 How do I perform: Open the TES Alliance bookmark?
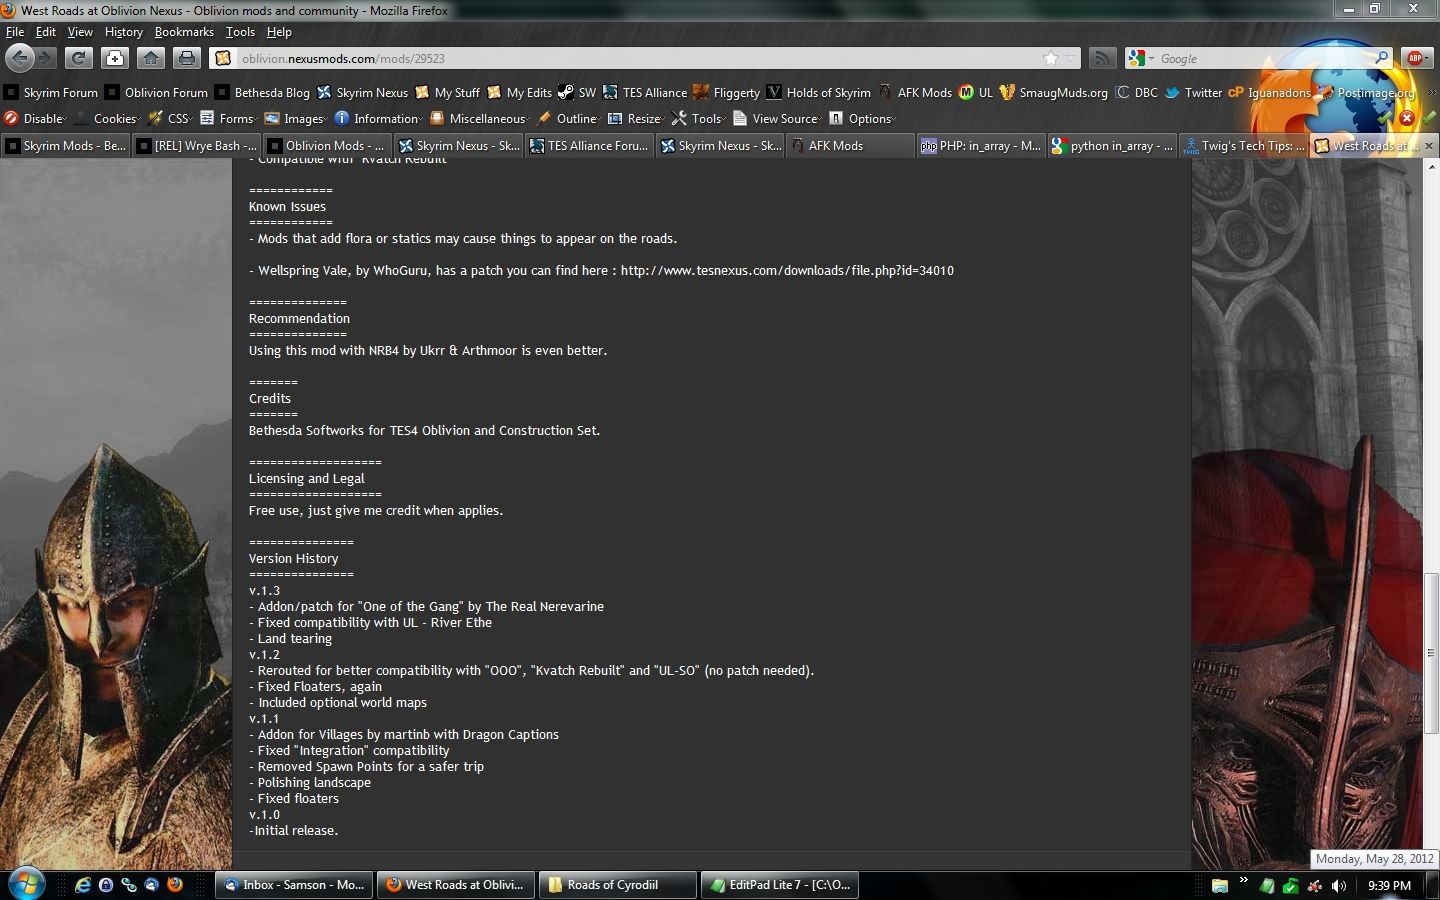coord(645,92)
